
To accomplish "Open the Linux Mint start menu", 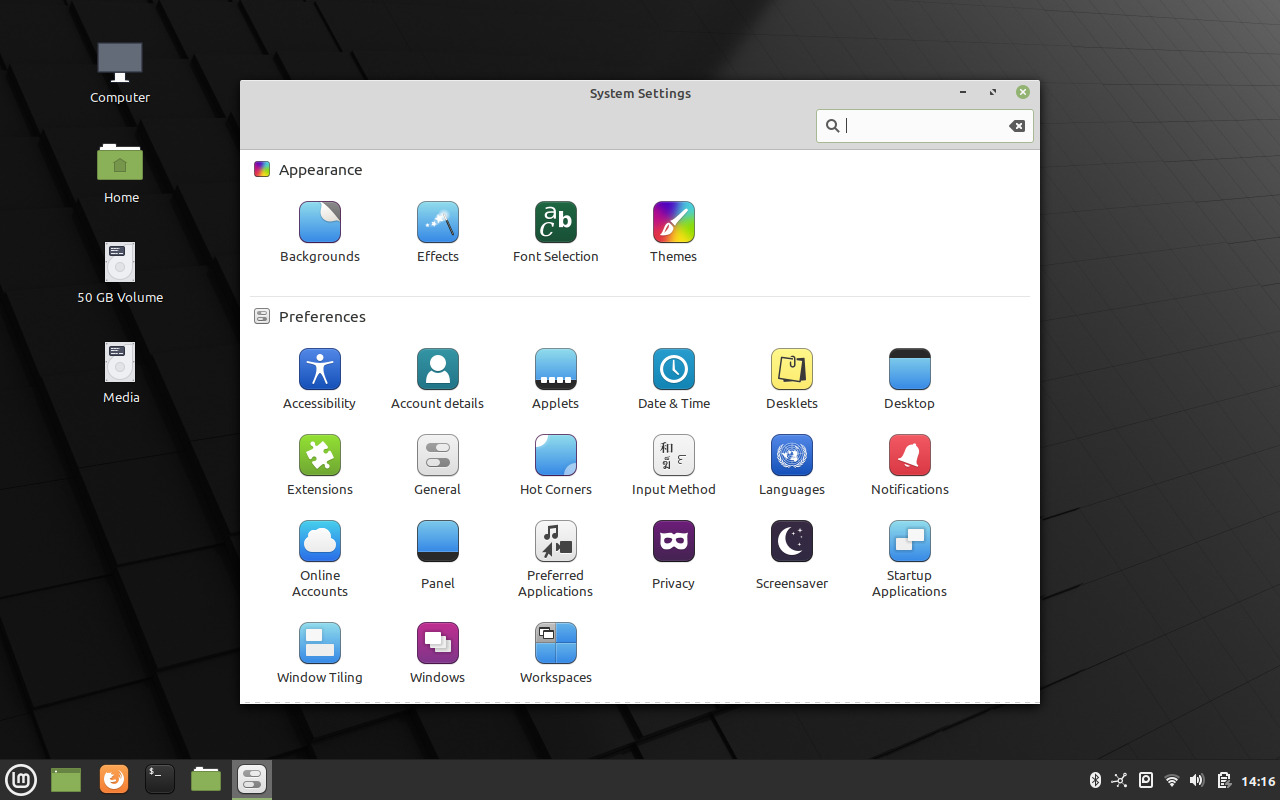I will pyautogui.click(x=21, y=780).
